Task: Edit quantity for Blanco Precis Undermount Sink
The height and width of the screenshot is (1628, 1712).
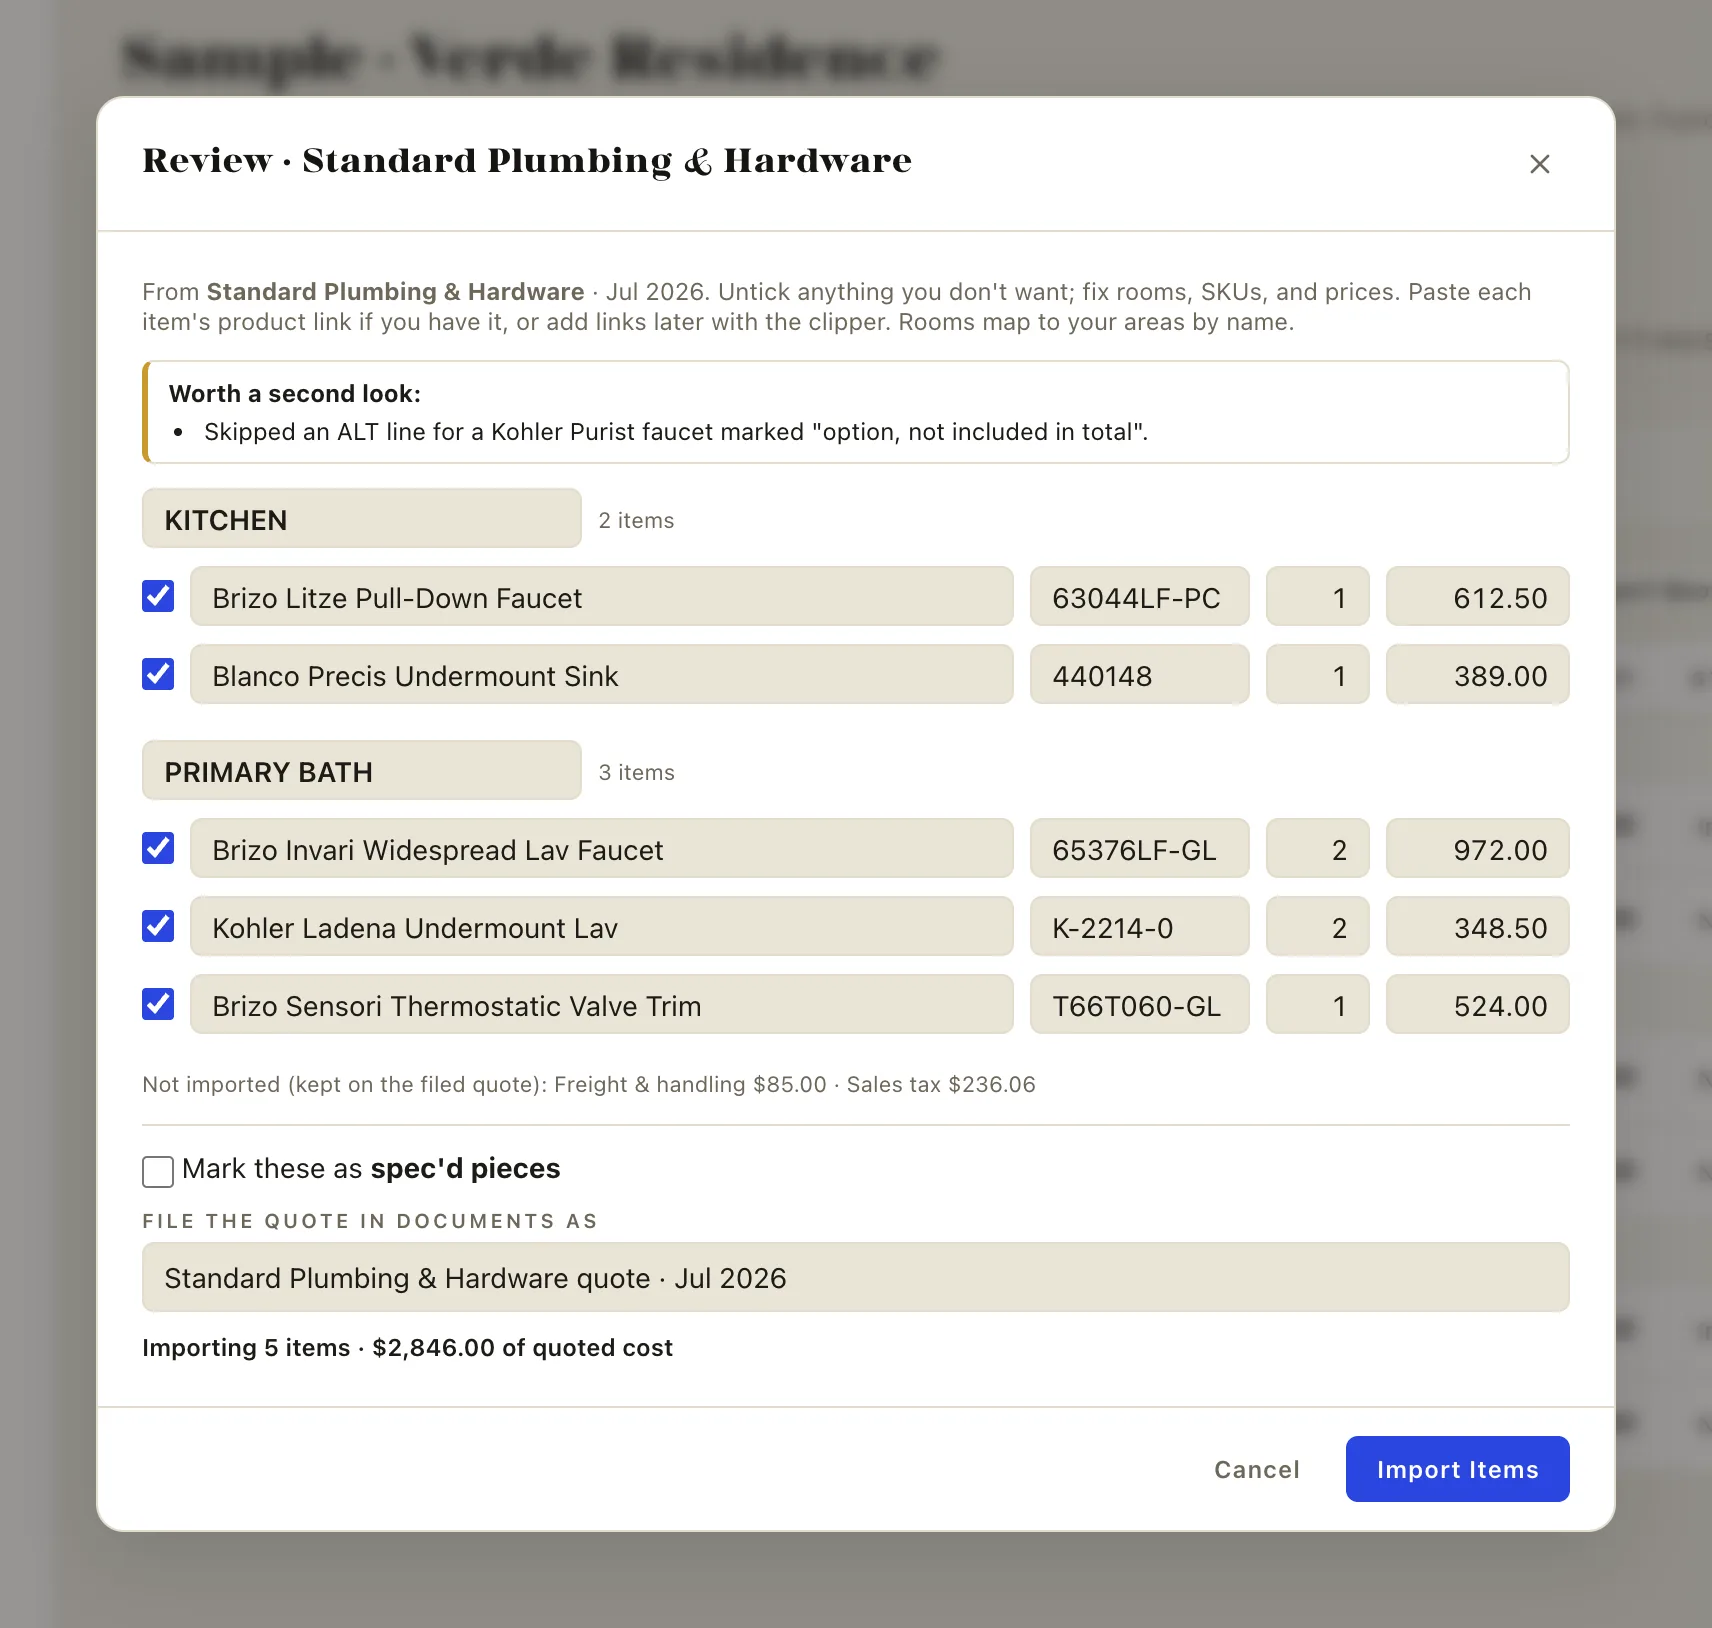Action: pos(1318,675)
